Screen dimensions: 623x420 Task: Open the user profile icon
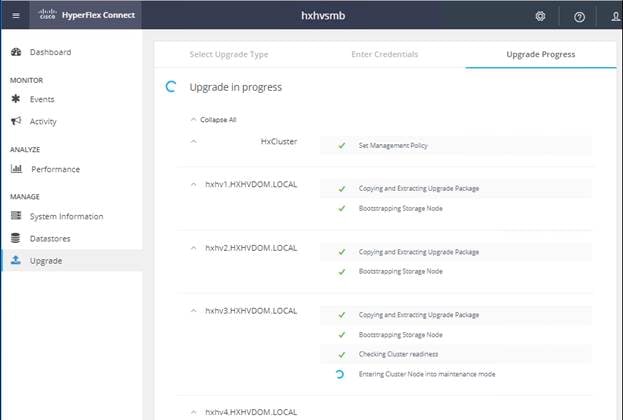click(615, 16)
